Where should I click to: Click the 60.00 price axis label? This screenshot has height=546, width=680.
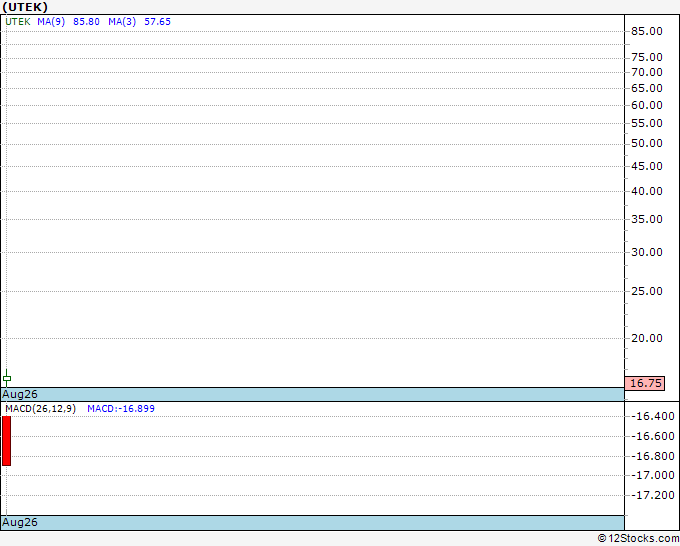tap(647, 105)
